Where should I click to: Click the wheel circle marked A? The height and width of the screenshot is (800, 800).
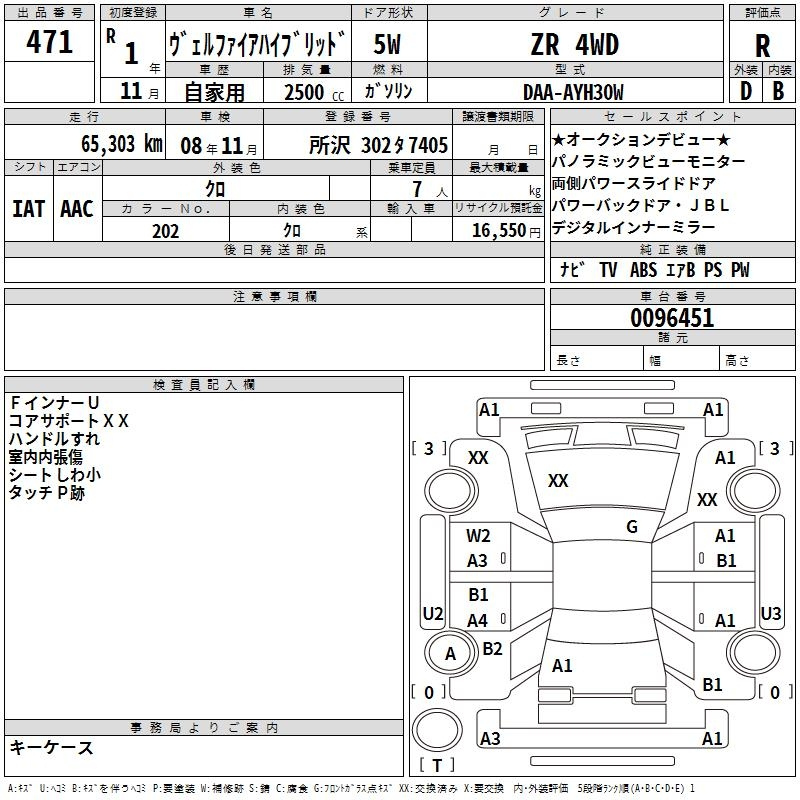[x=451, y=653]
